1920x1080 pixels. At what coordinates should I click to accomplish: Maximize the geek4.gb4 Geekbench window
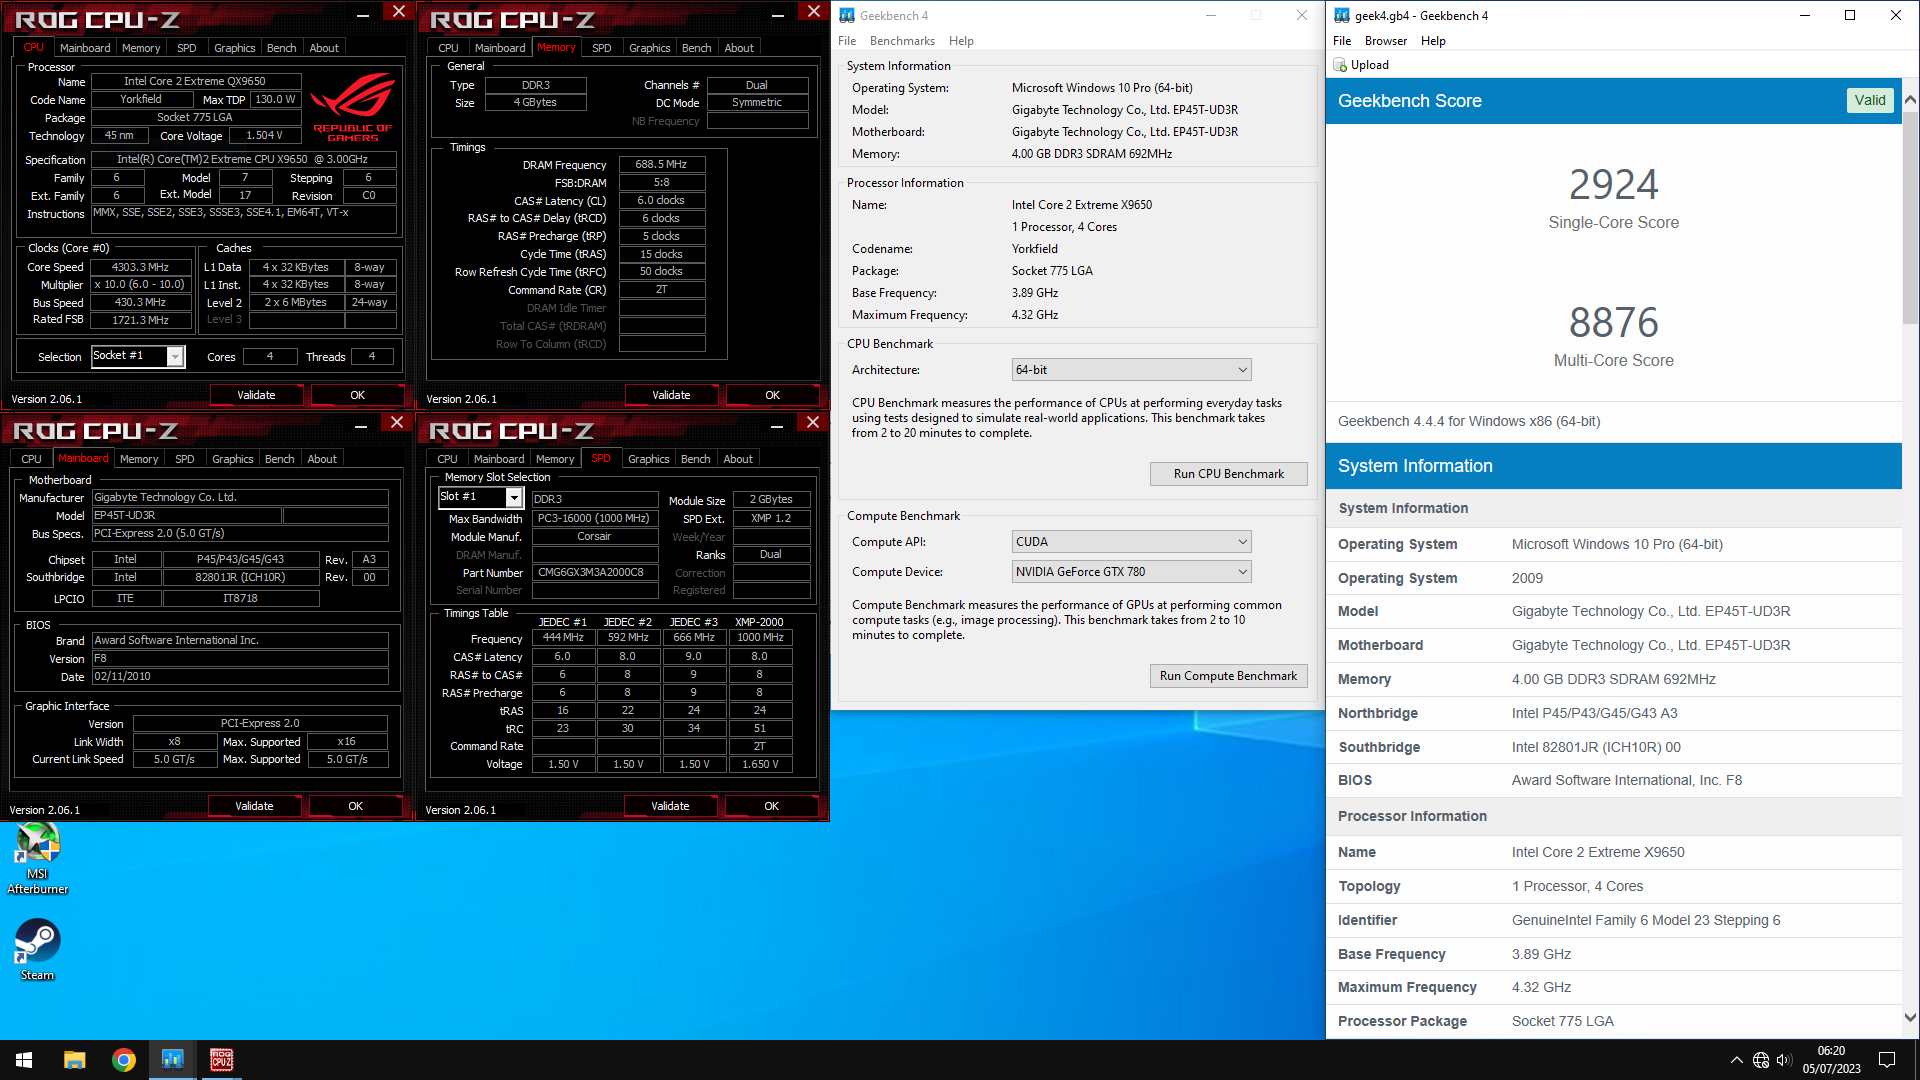click(x=1850, y=15)
